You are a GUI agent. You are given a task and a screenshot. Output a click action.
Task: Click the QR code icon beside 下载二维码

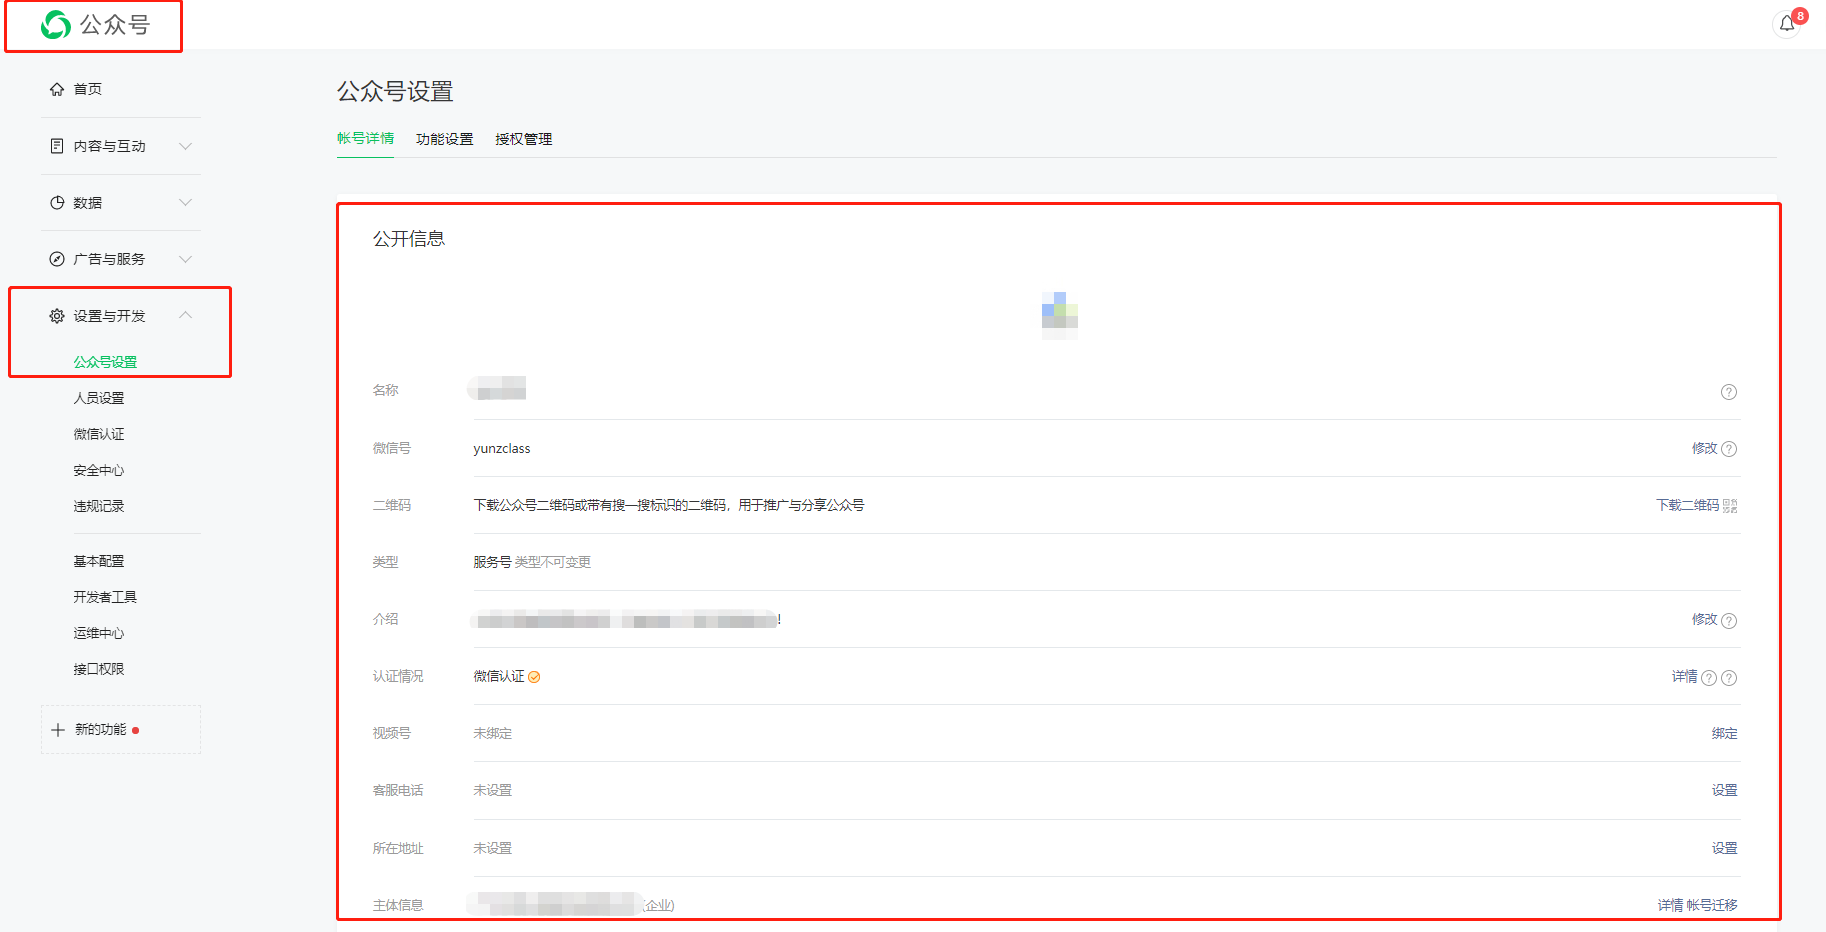point(1730,506)
